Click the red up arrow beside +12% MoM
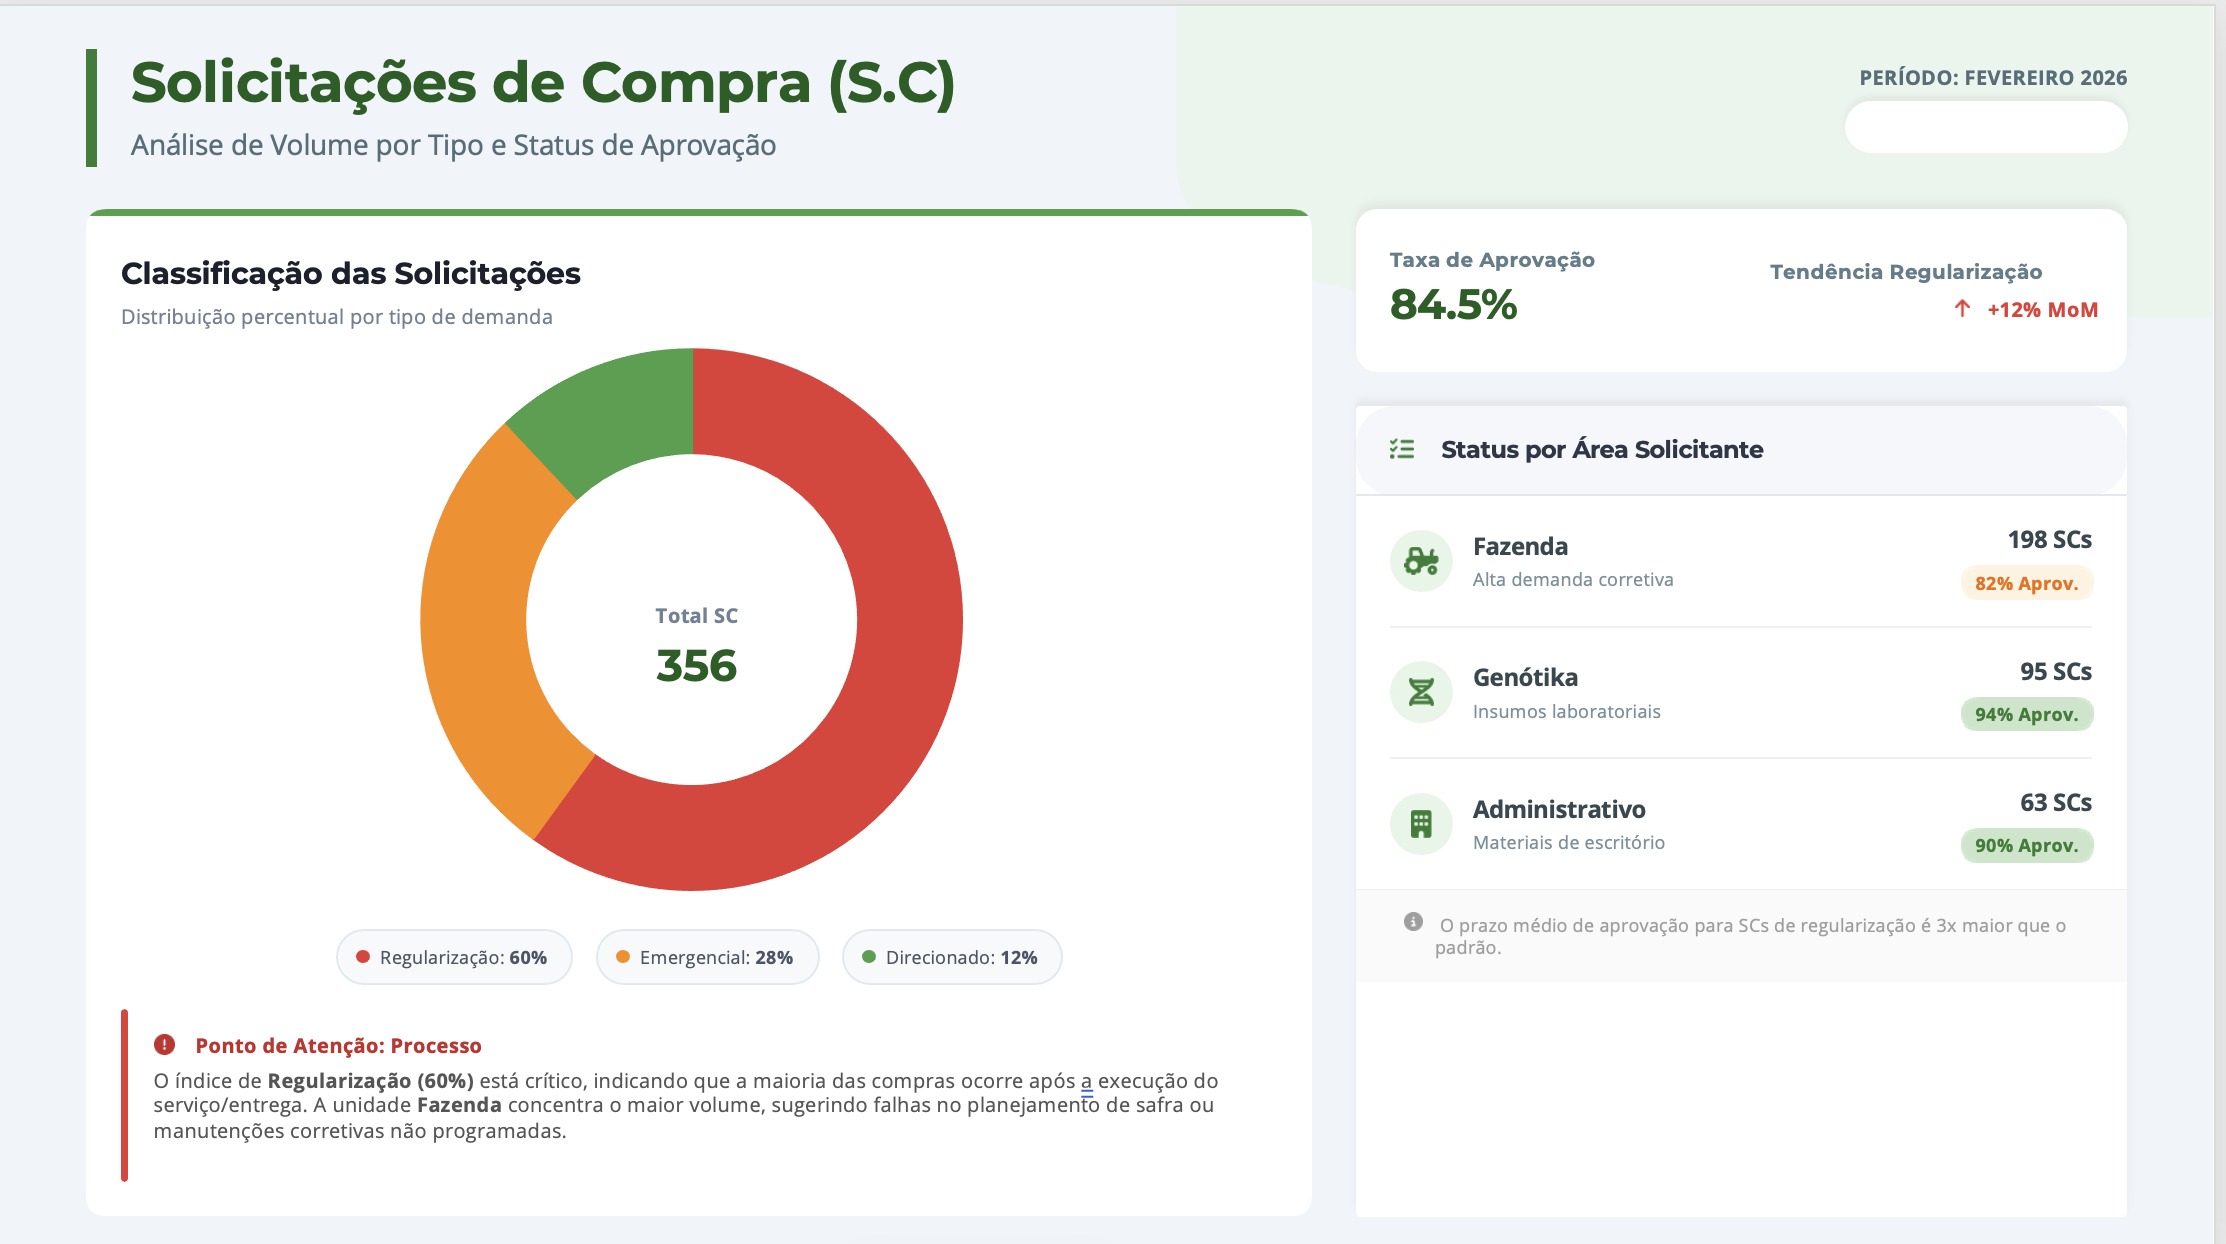Screen dimensions: 2226x1244 click(1962, 309)
